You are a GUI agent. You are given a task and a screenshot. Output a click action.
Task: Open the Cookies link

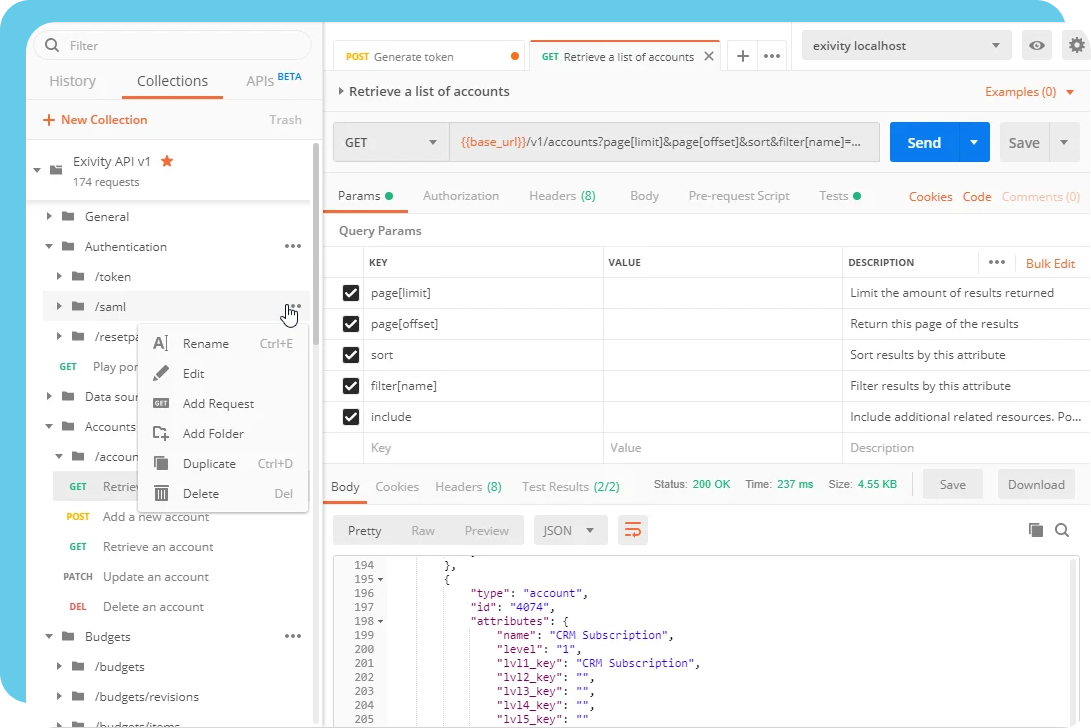coord(930,196)
